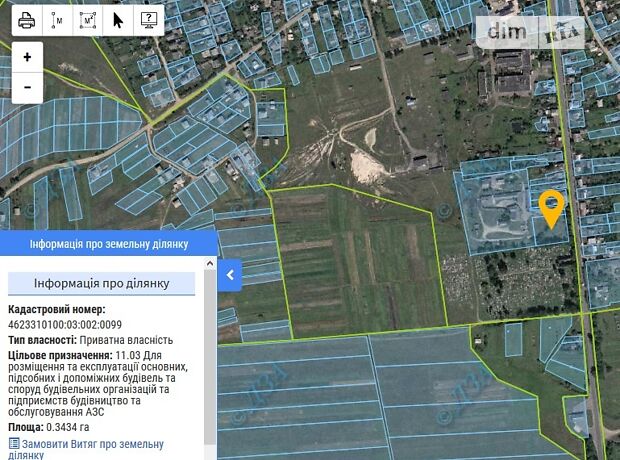Screen dimensions: 620x460
Task: Click the cadastral number 4623310100:03:002:0099
Action: 65,325
